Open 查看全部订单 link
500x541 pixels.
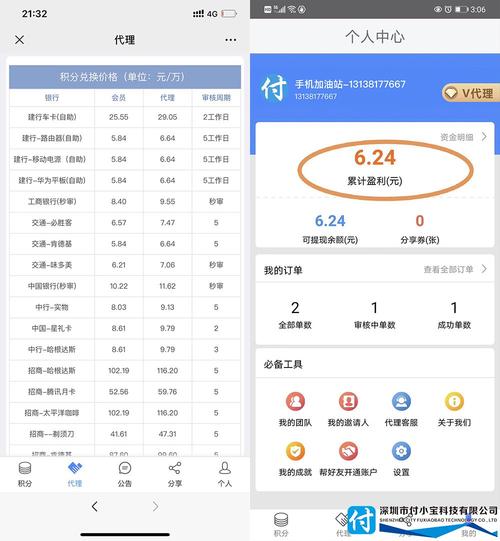tap(448, 269)
